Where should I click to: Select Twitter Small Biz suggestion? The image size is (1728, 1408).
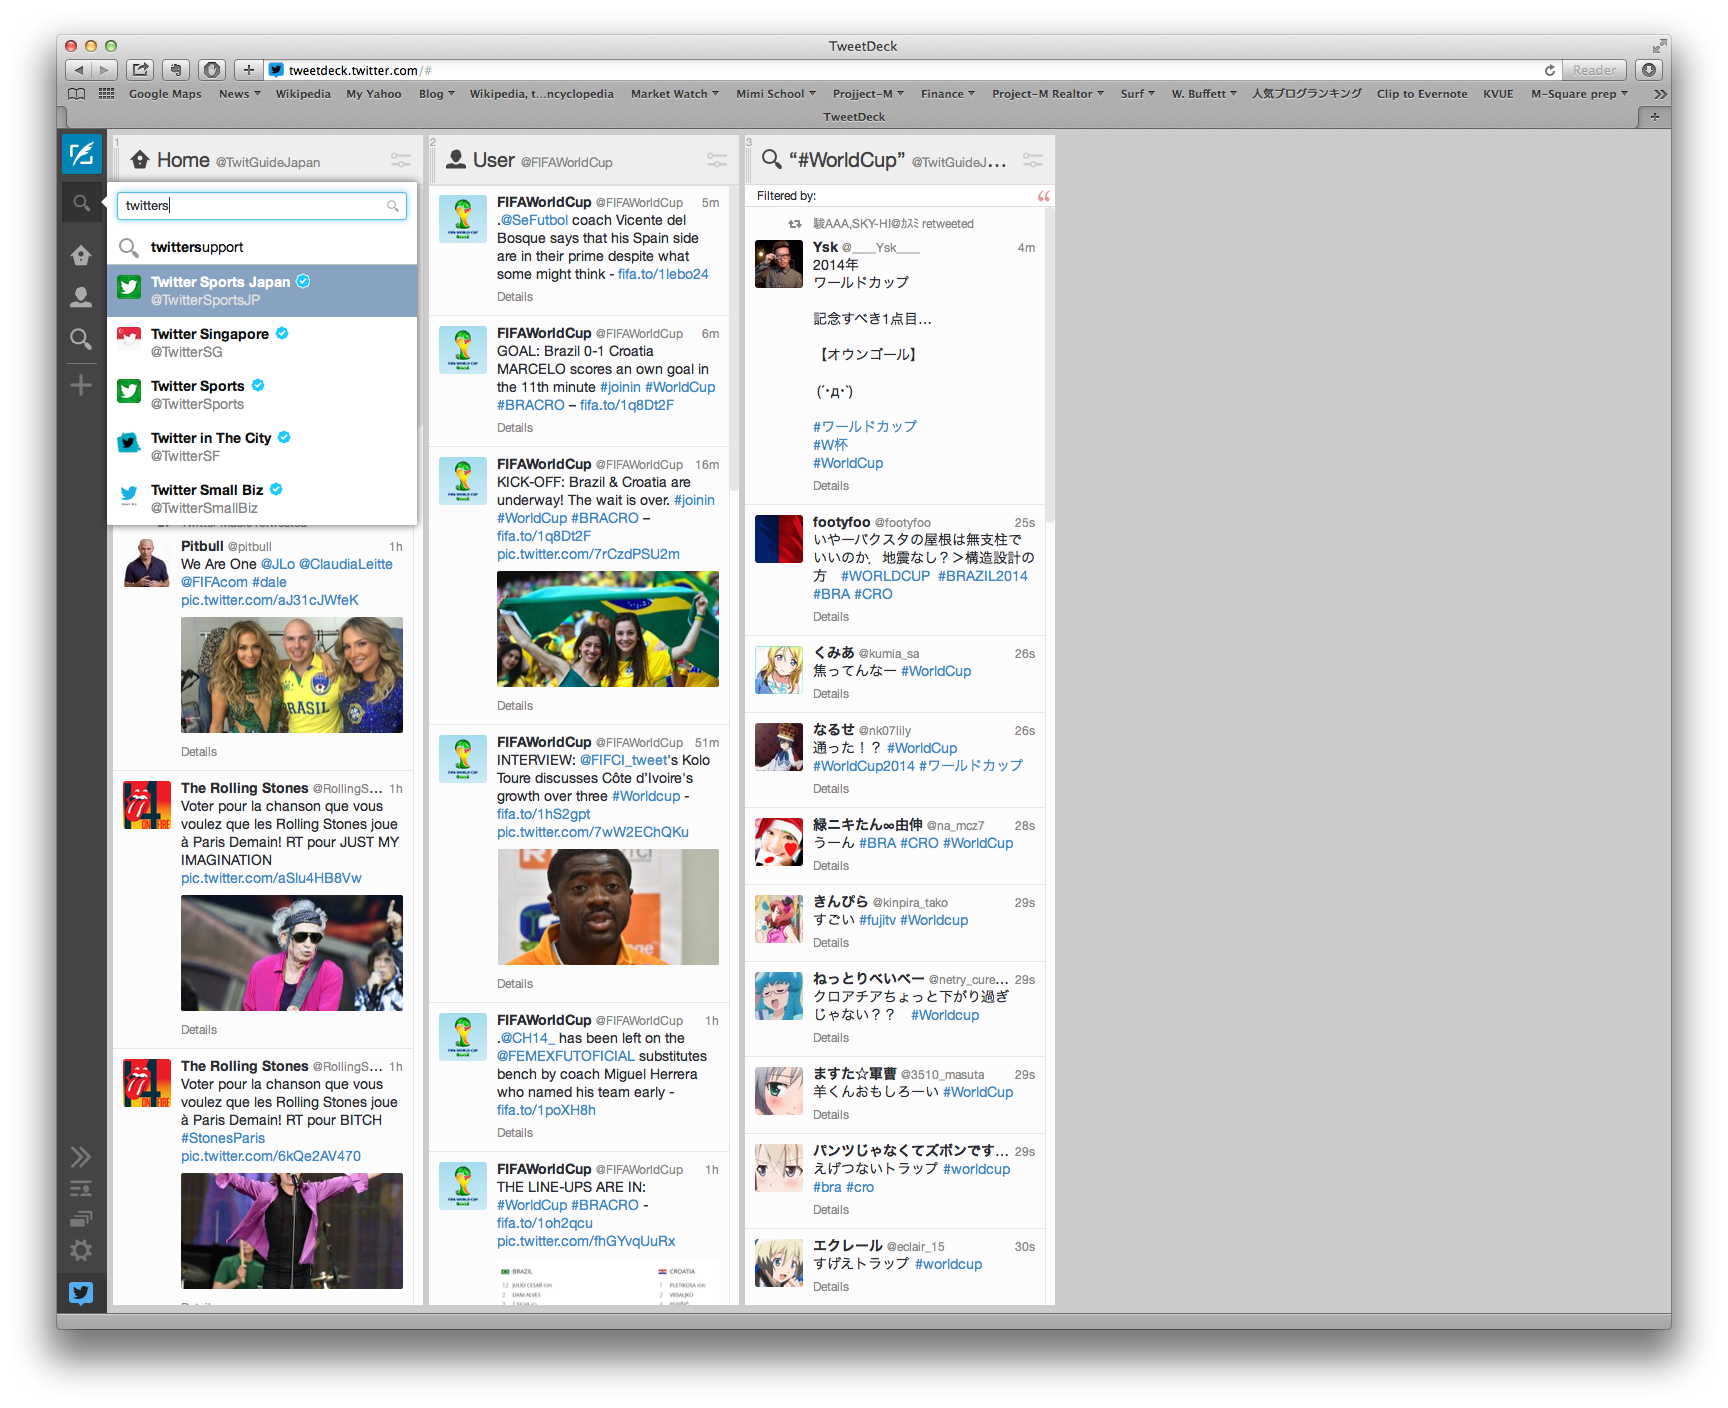pyautogui.click(x=262, y=499)
